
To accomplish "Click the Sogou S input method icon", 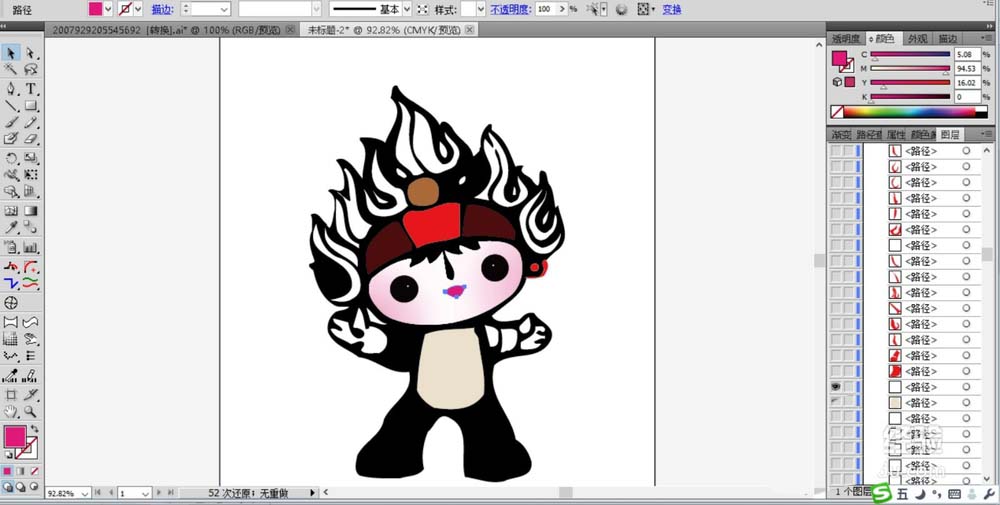I will coord(882,494).
